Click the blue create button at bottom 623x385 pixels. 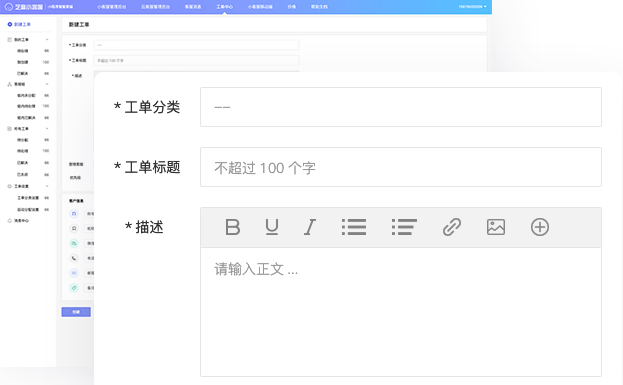point(76,312)
